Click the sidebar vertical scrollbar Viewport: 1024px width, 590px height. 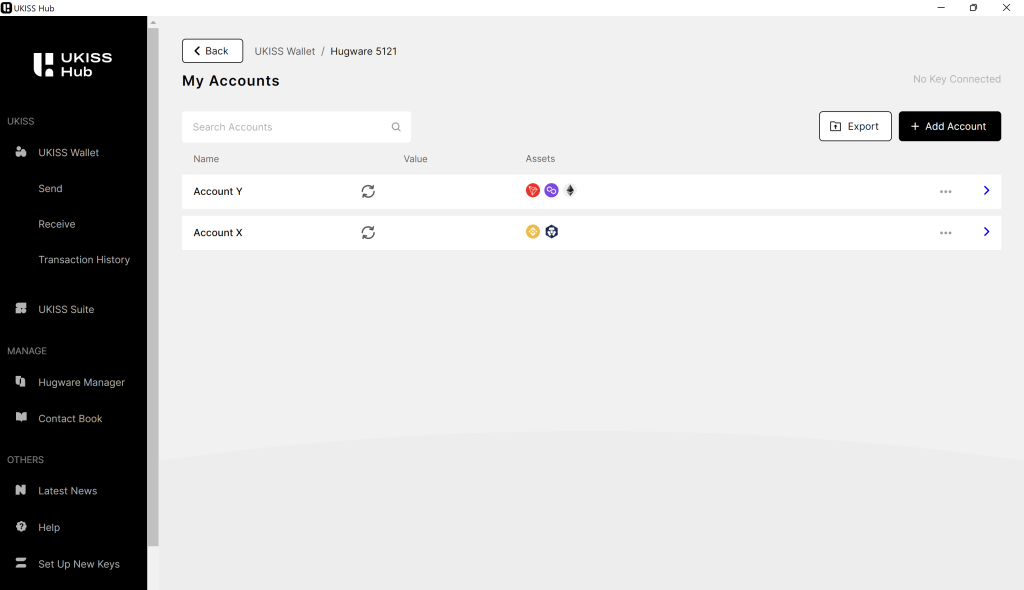(153, 286)
